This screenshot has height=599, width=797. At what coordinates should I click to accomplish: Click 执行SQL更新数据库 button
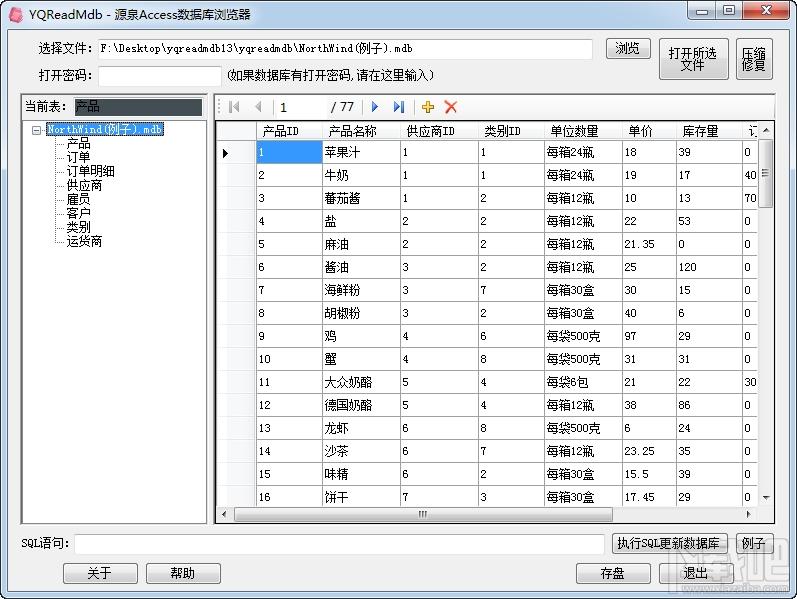tap(669, 543)
